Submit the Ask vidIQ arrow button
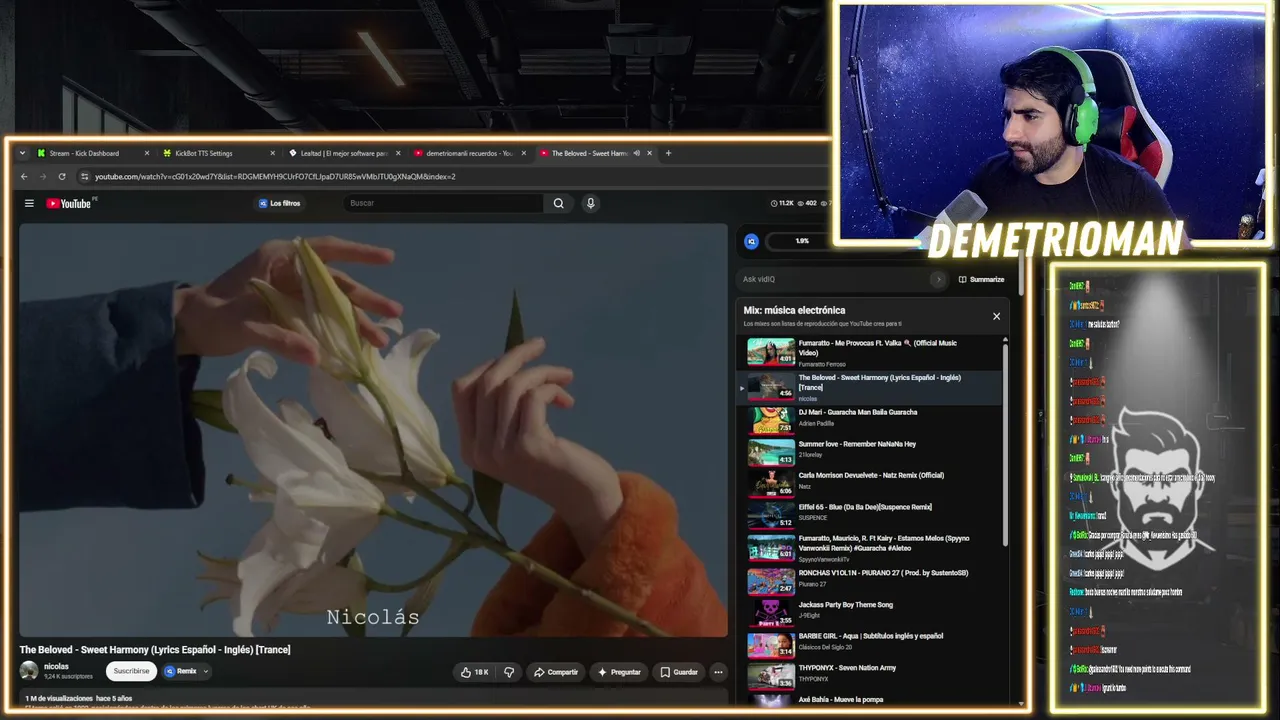 pos(938,279)
